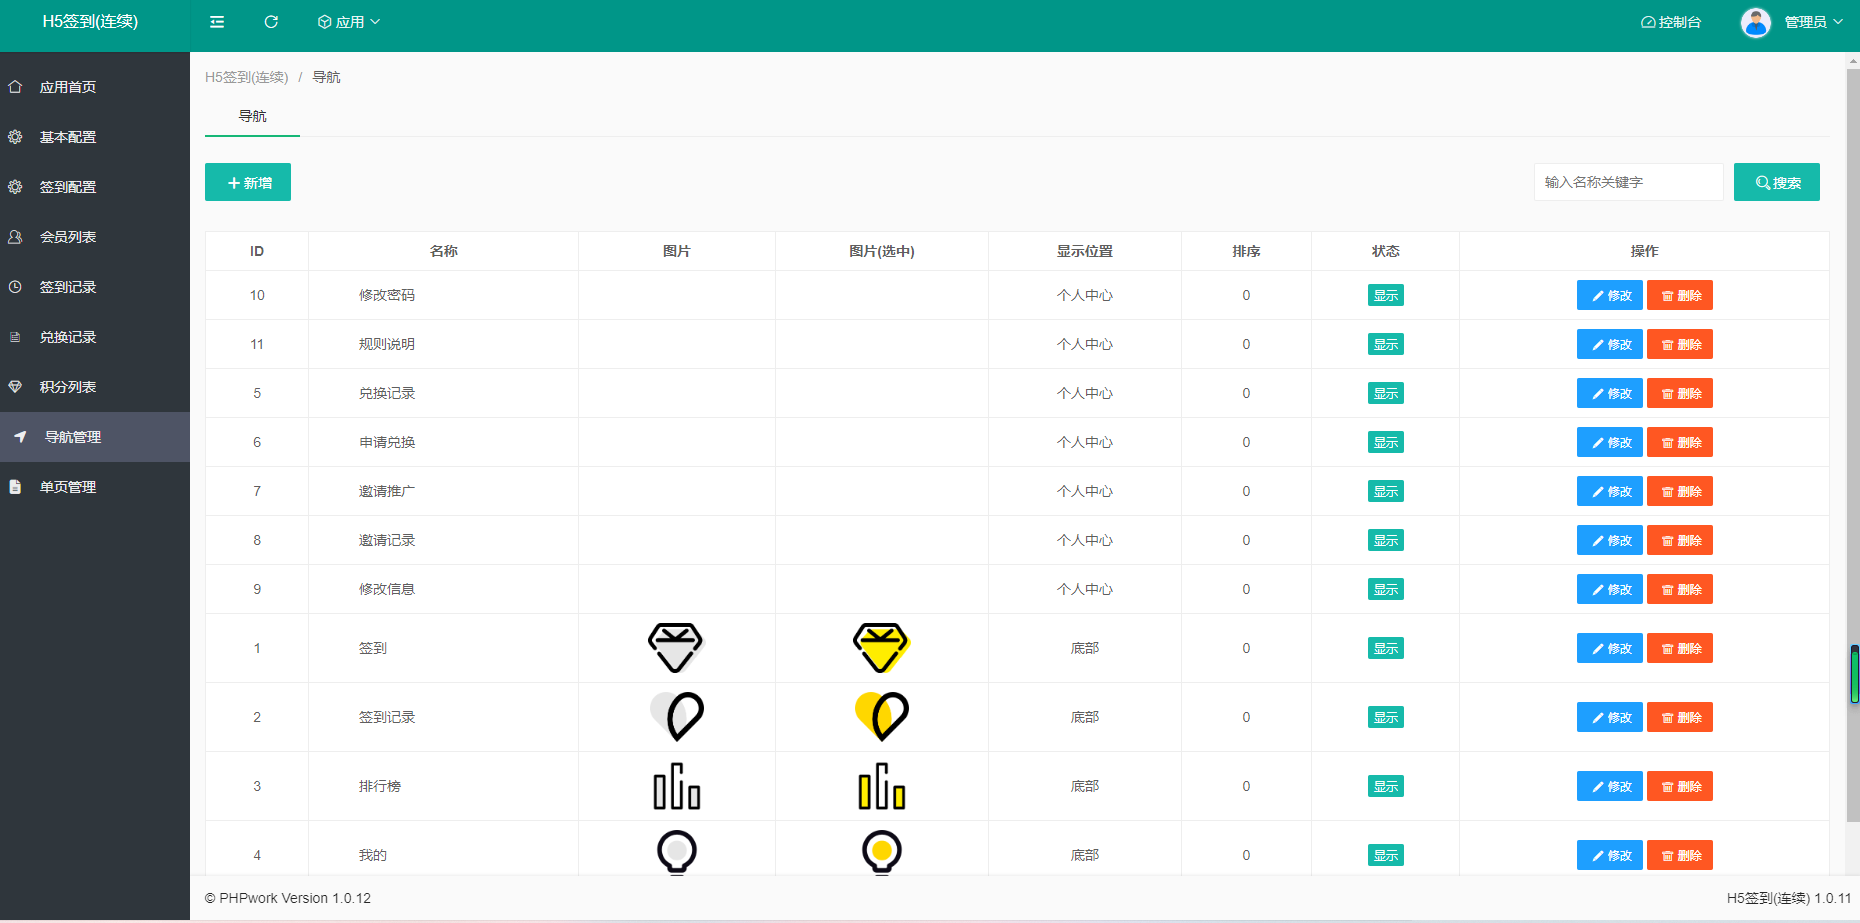Click the gear icon beside 签到配置
The image size is (1860, 923).
(15, 187)
